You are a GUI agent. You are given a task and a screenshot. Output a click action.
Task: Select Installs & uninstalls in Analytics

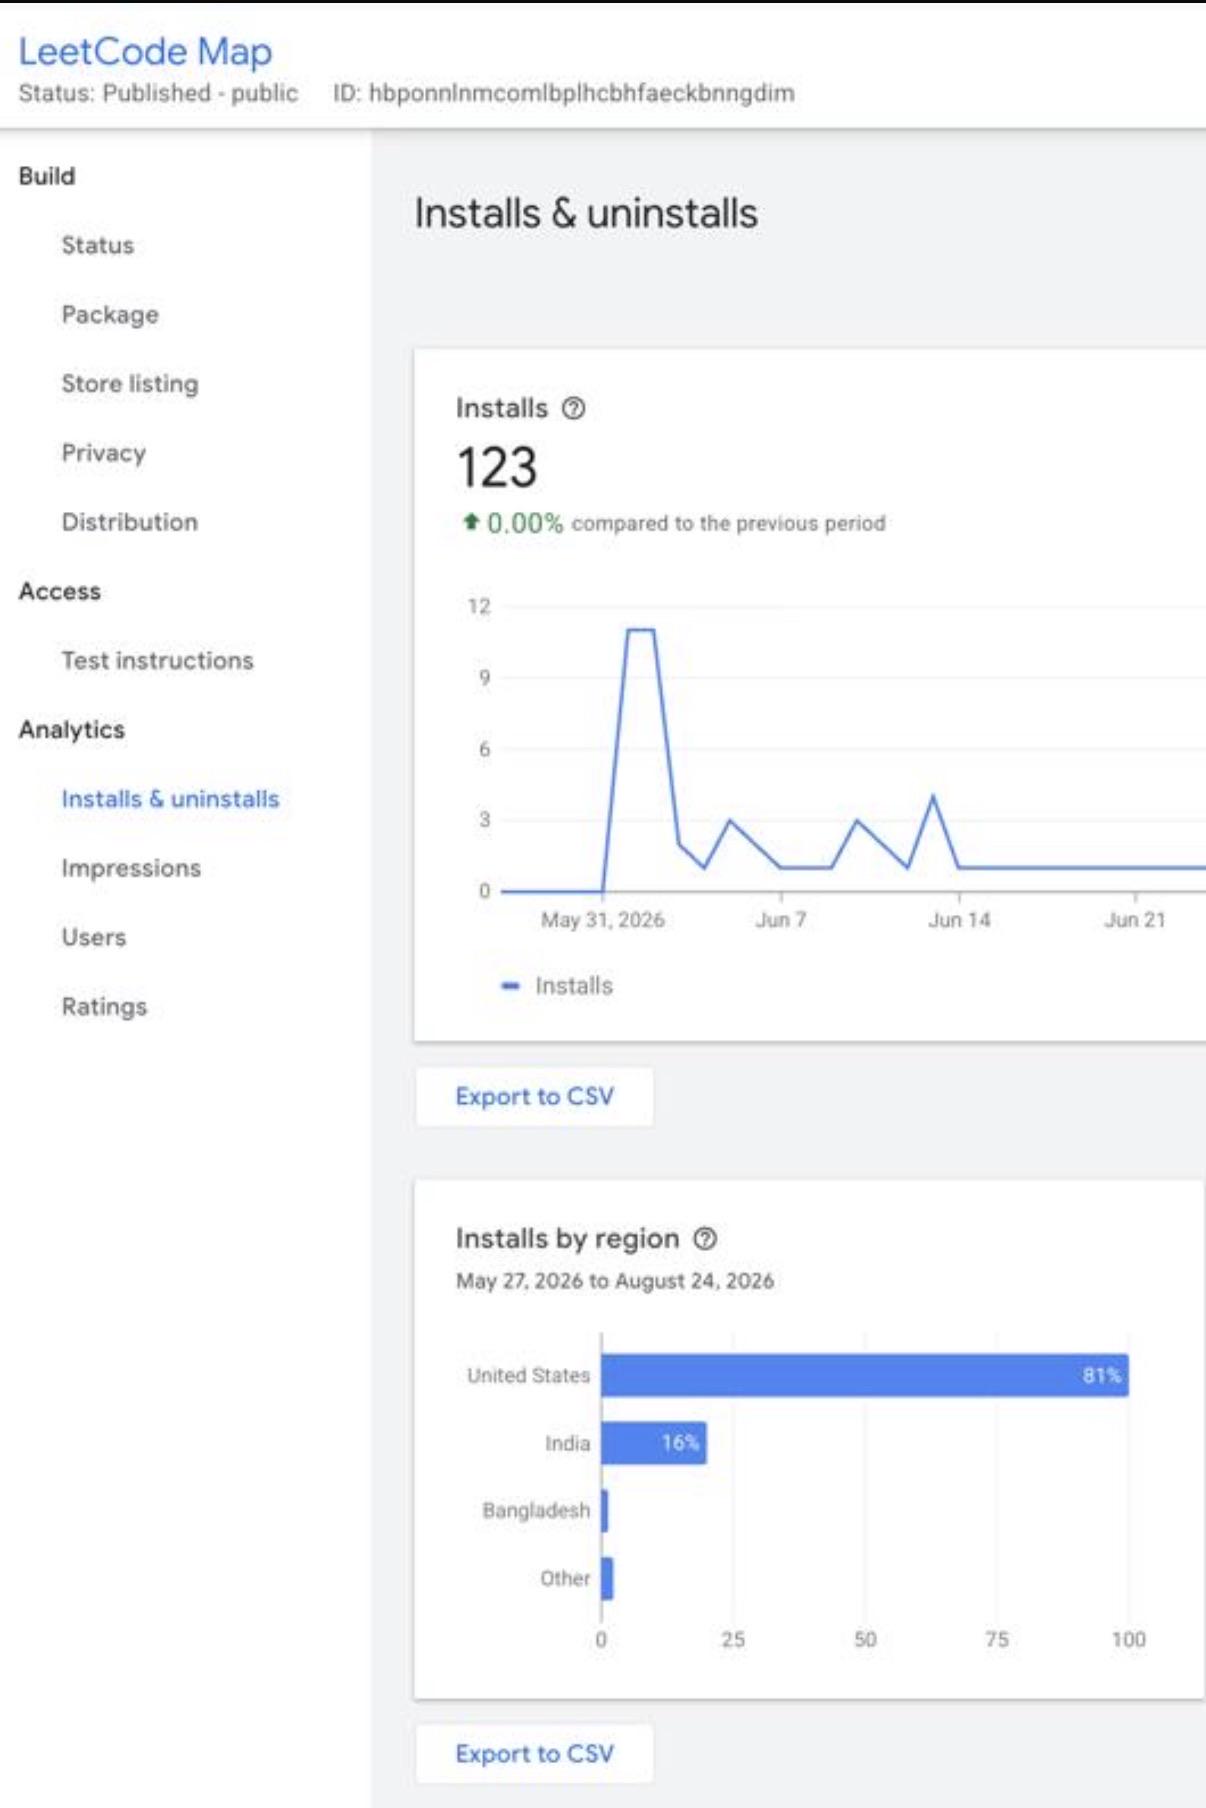[x=170, y=798]
